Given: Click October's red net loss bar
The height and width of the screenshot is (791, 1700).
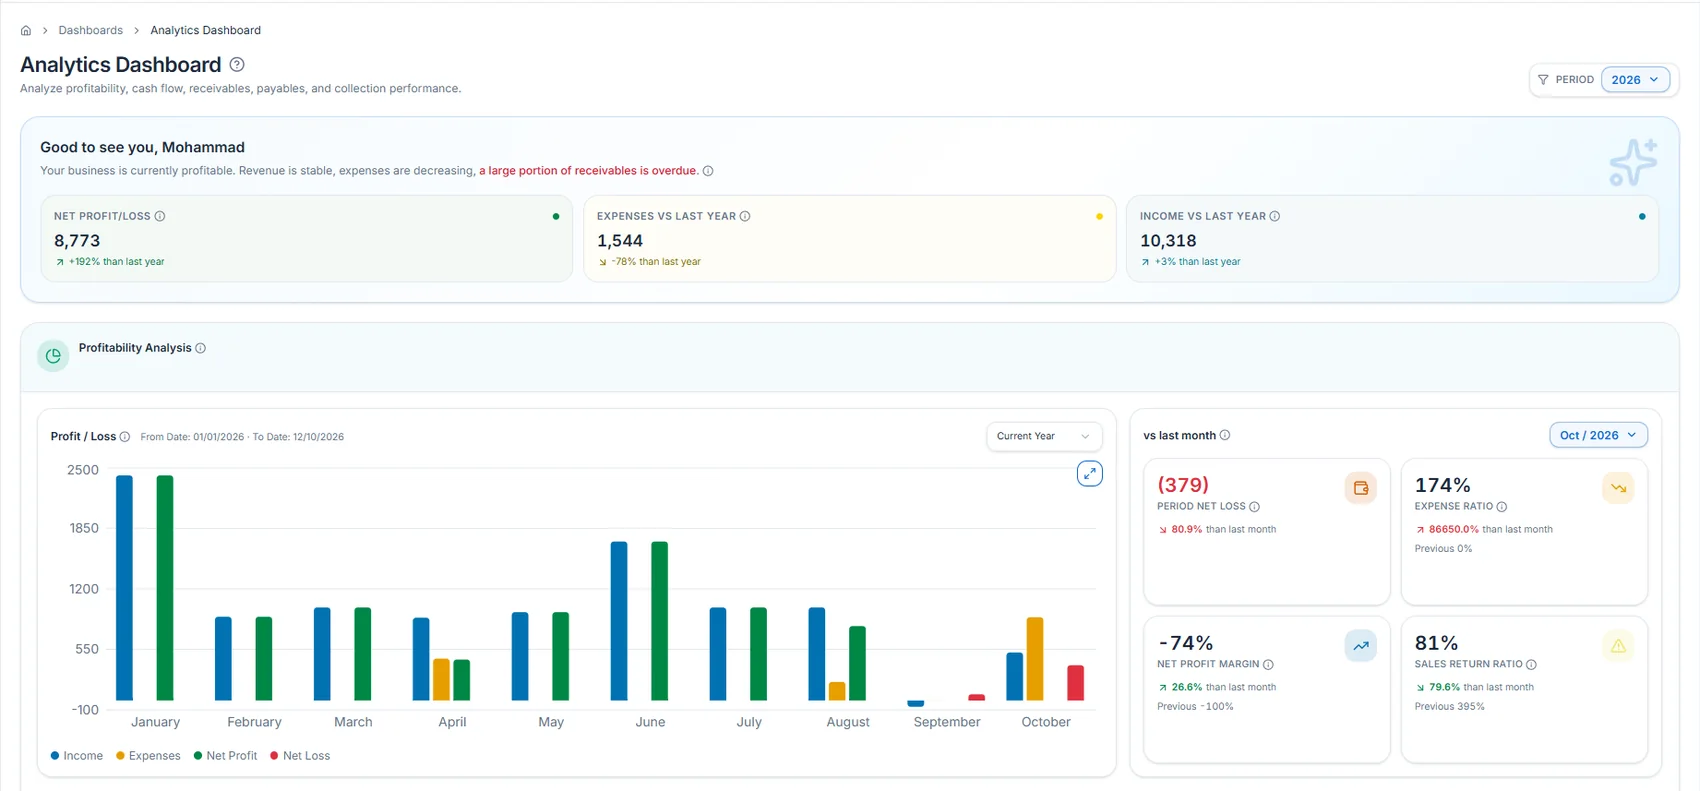Looking at the screenshot, I should coord(1076,683).
